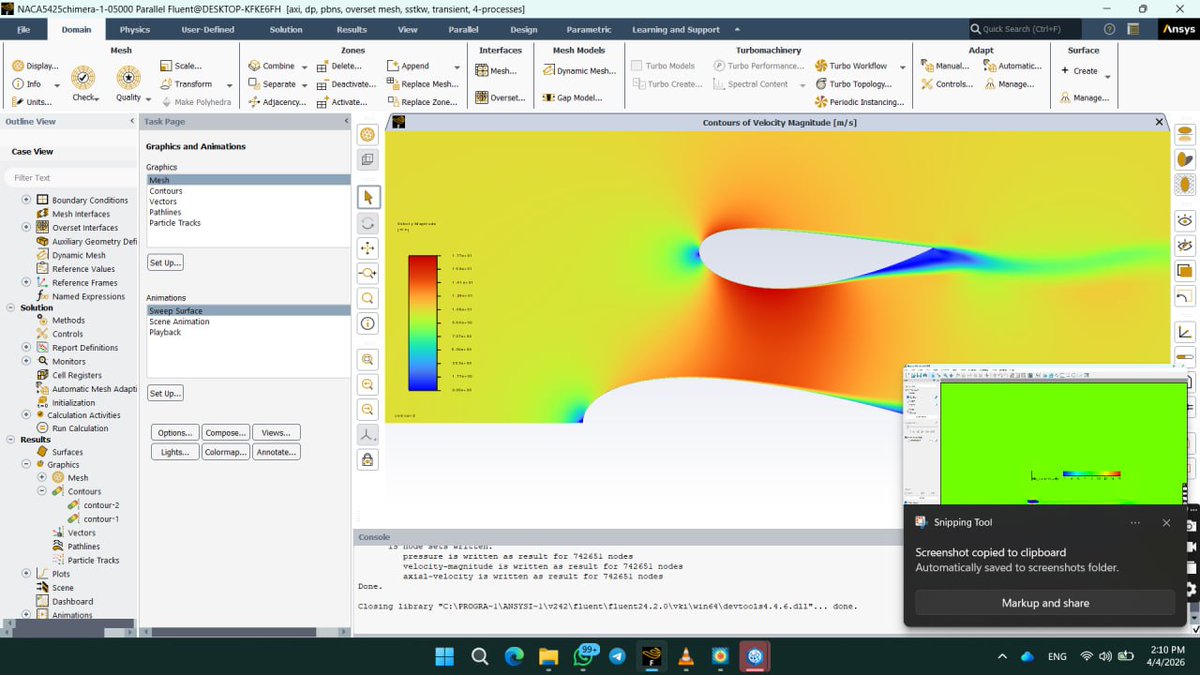Select the translate view tool
Image resolution: width=1200 pixels, height=675 pixels.
368,248
